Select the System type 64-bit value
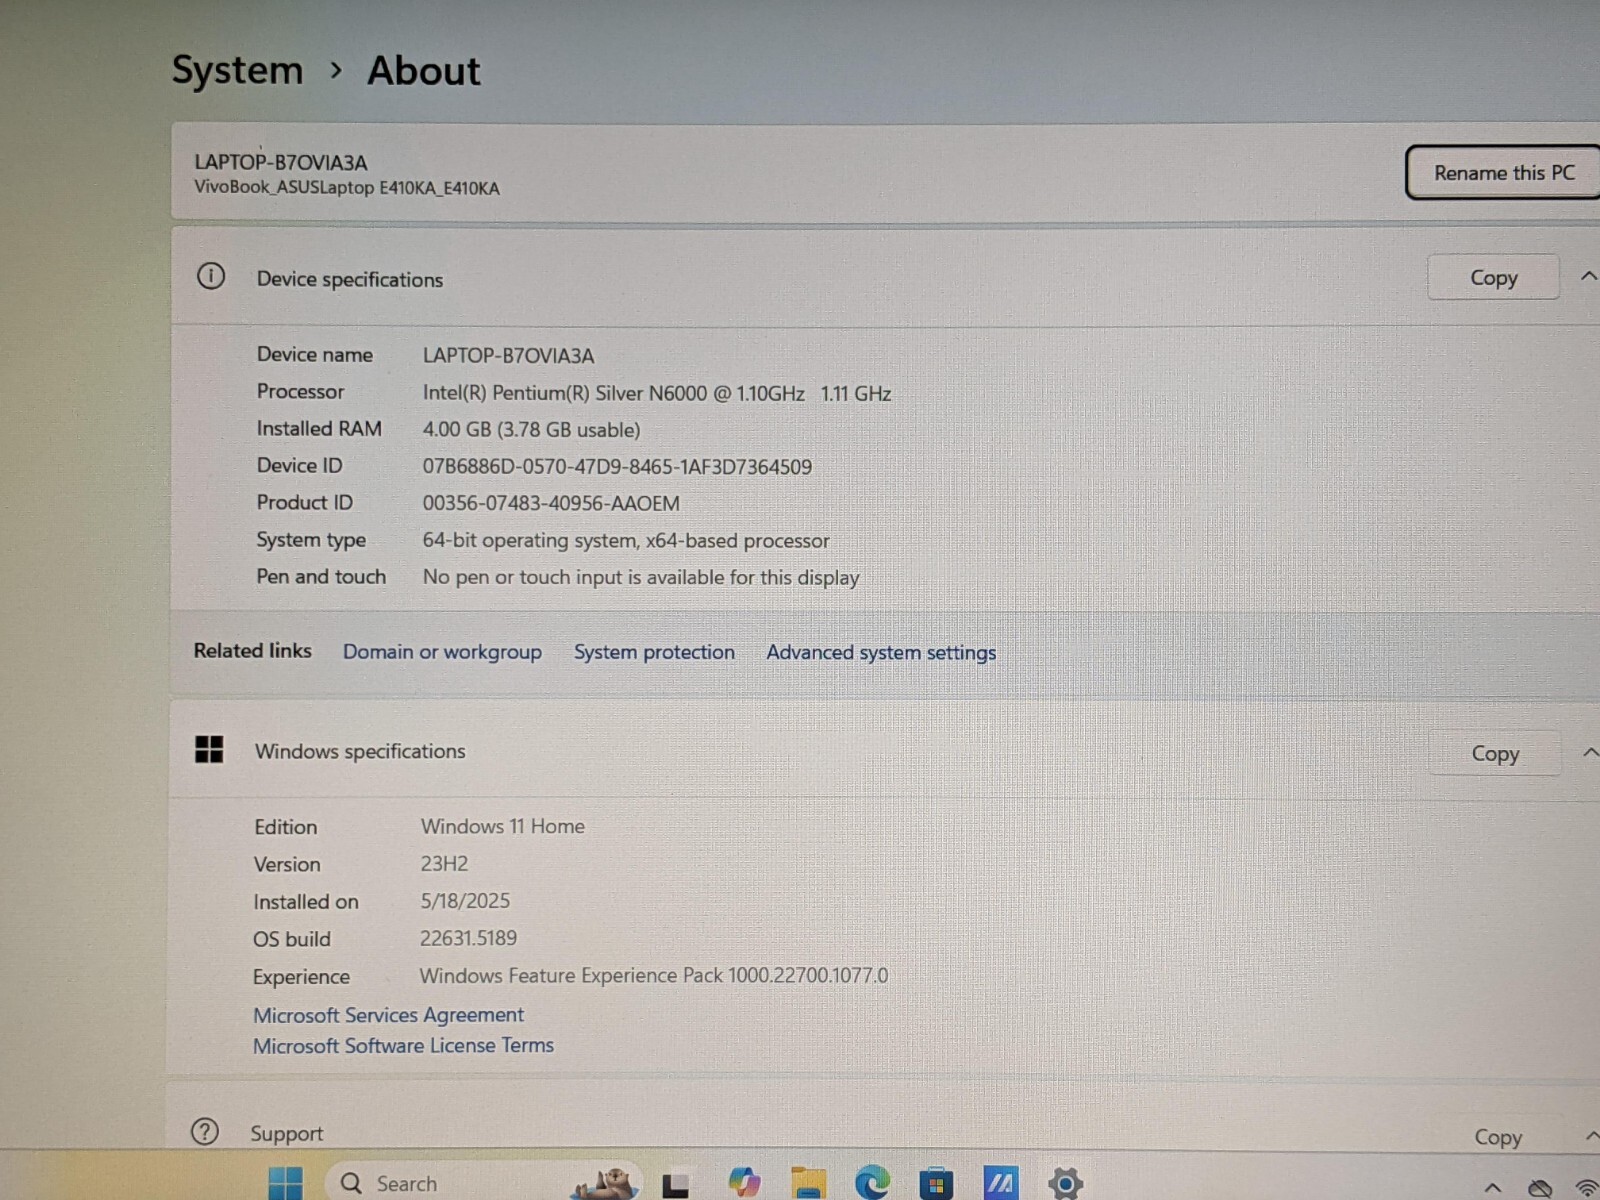The width and height of the screenshot is (1600, 1200). coord(626,540)
